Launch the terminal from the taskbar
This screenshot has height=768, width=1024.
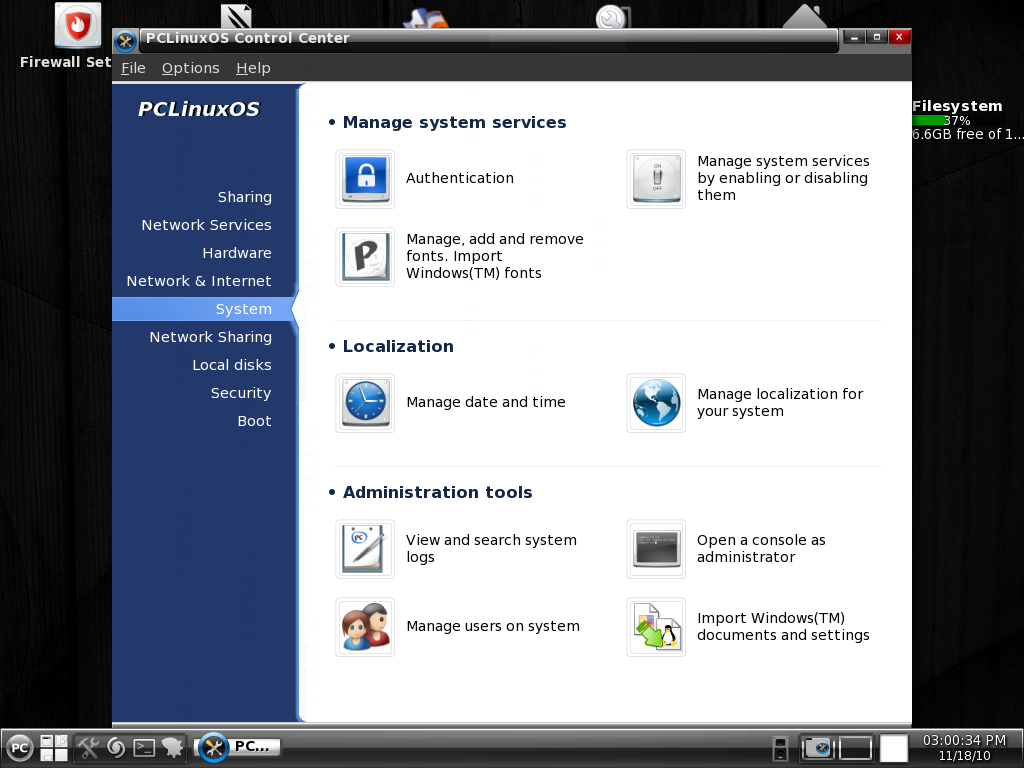point(144,747)
